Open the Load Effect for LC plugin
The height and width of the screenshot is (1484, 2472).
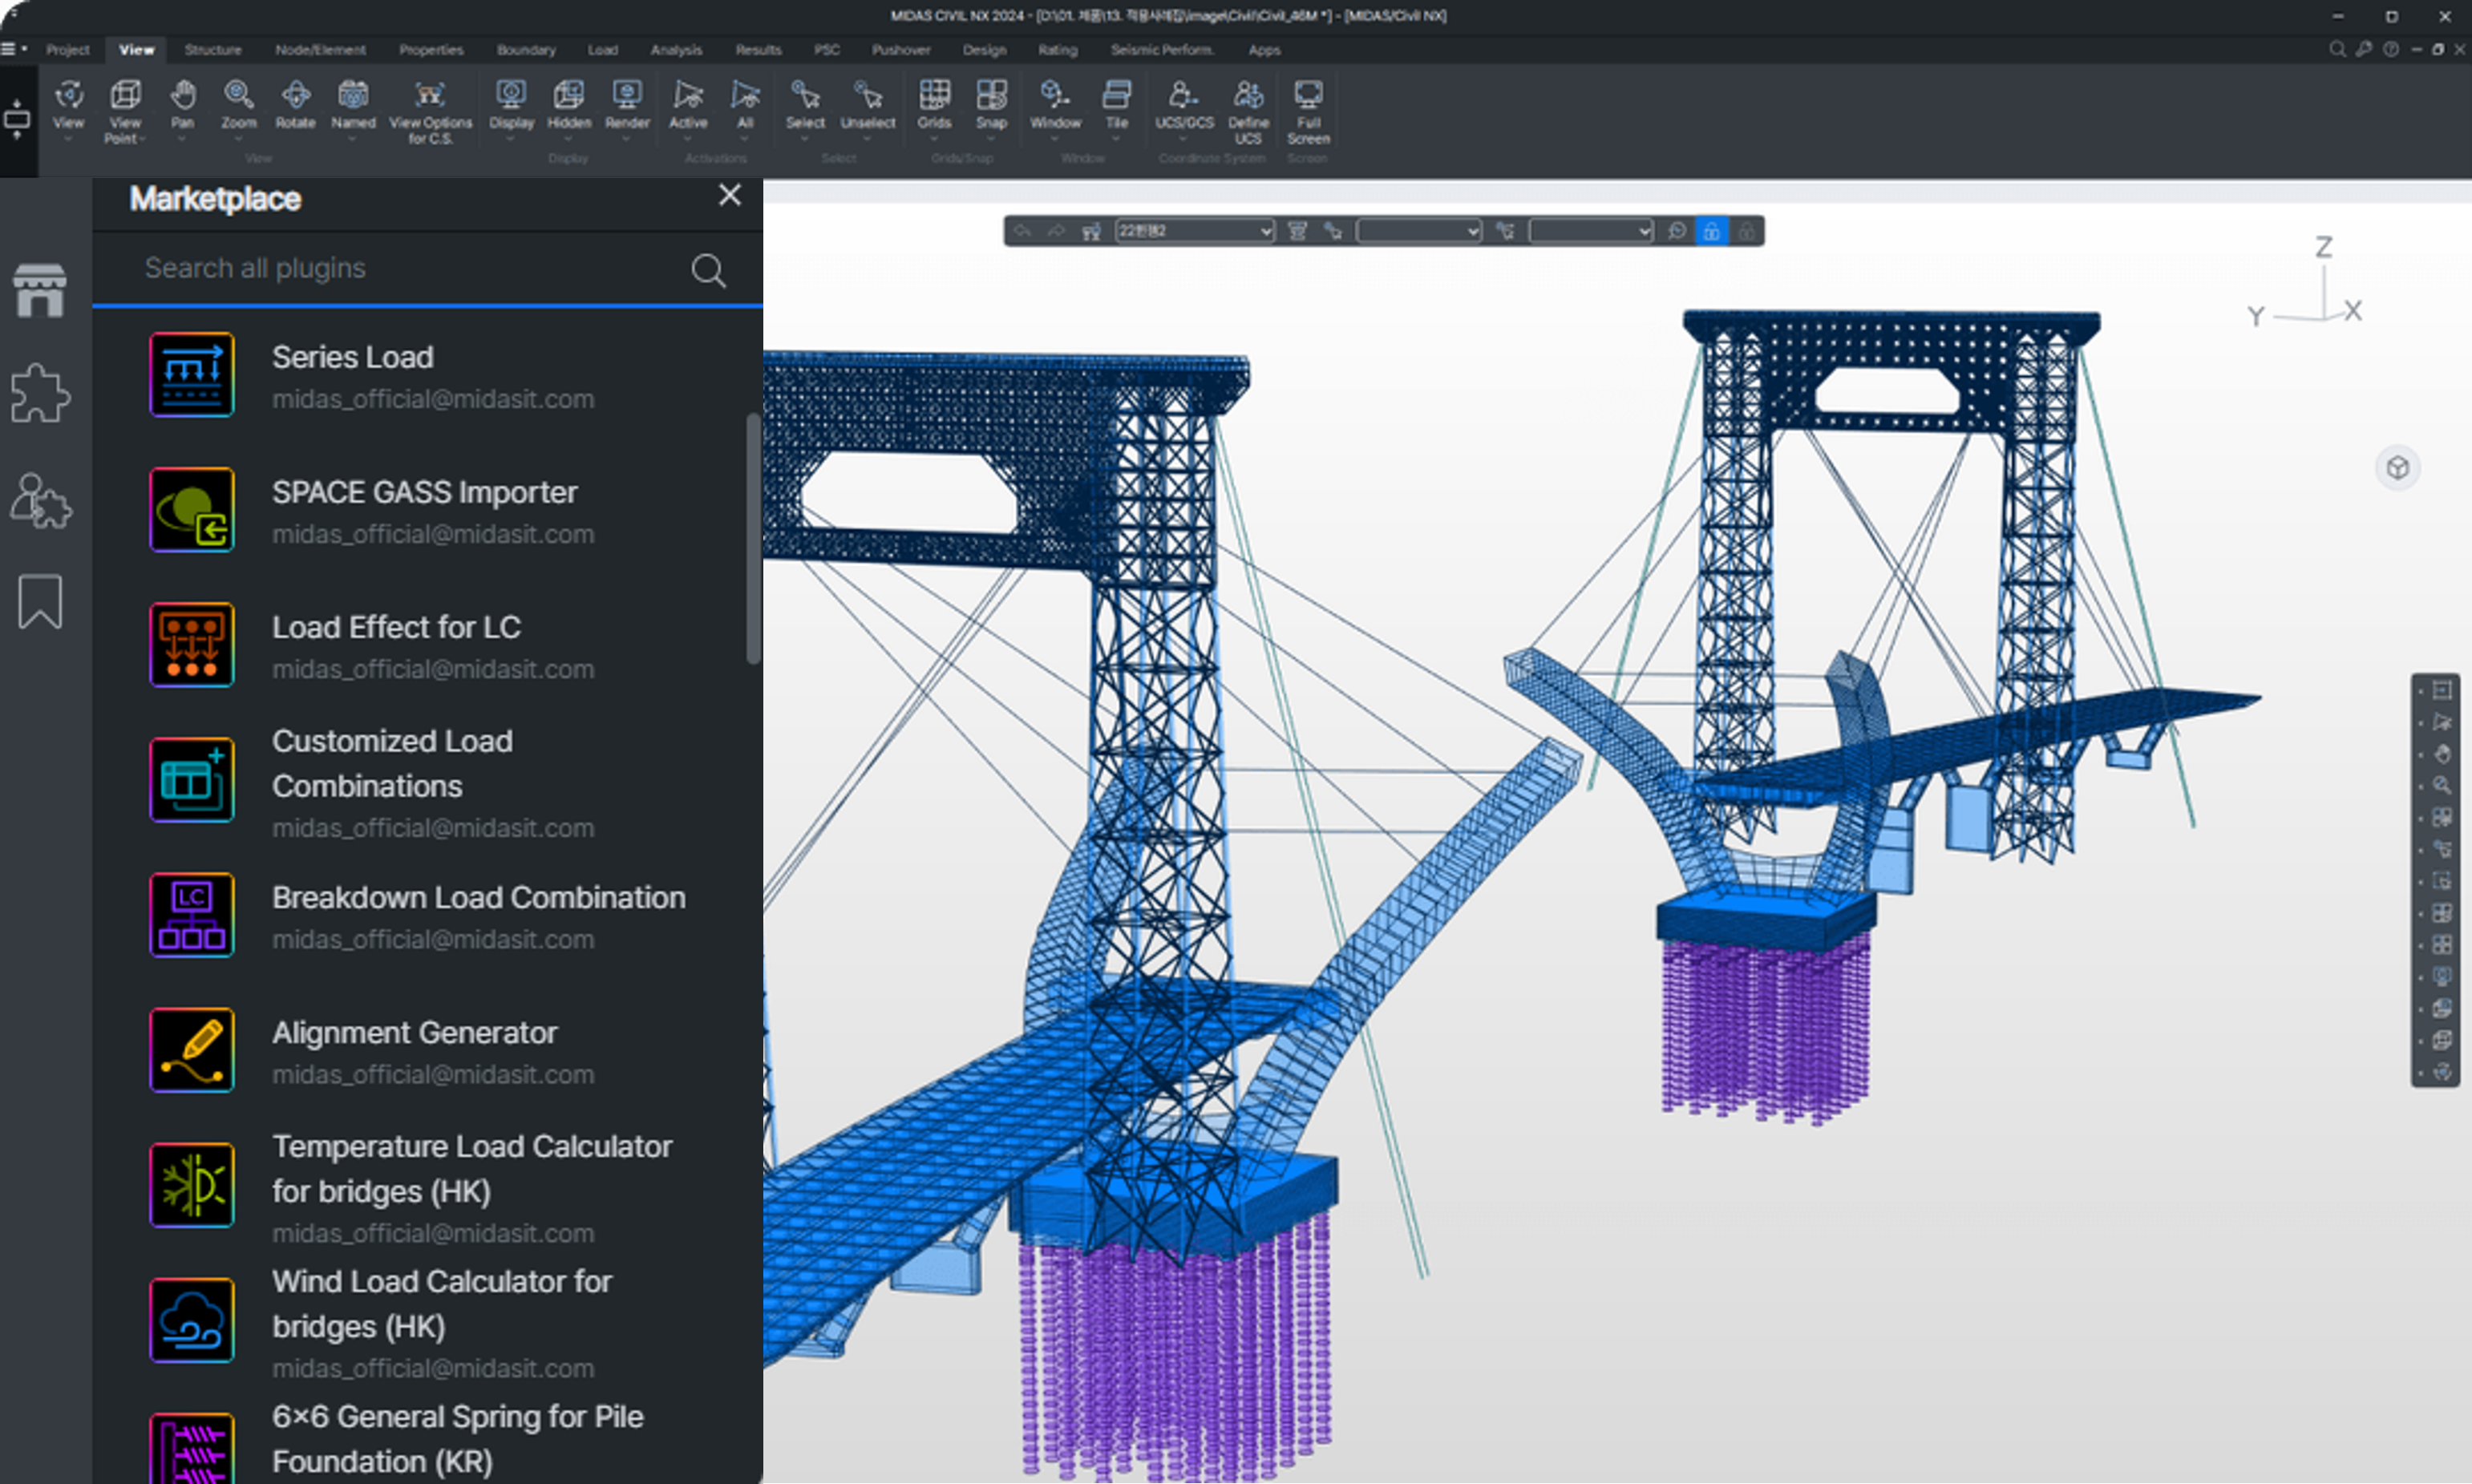(x=428, y=646)
